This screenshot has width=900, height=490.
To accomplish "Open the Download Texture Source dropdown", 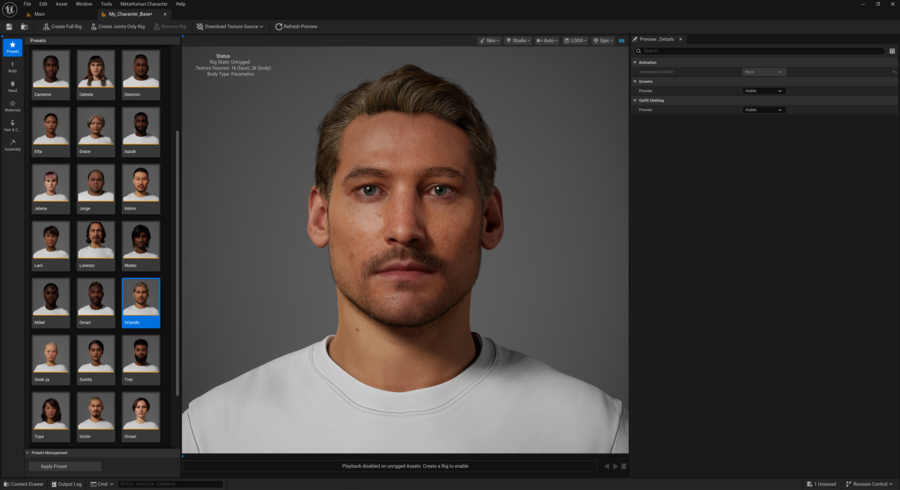I will tap(229, 26).
